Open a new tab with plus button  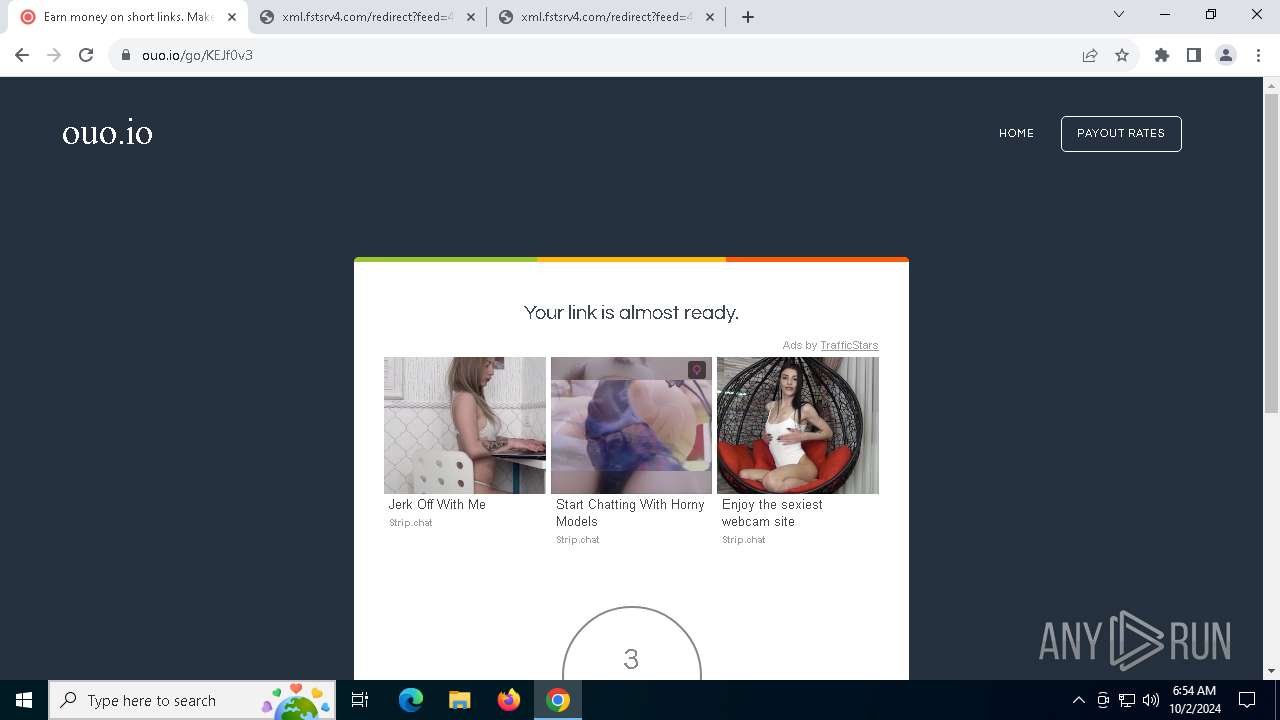[x=748, y=17]
